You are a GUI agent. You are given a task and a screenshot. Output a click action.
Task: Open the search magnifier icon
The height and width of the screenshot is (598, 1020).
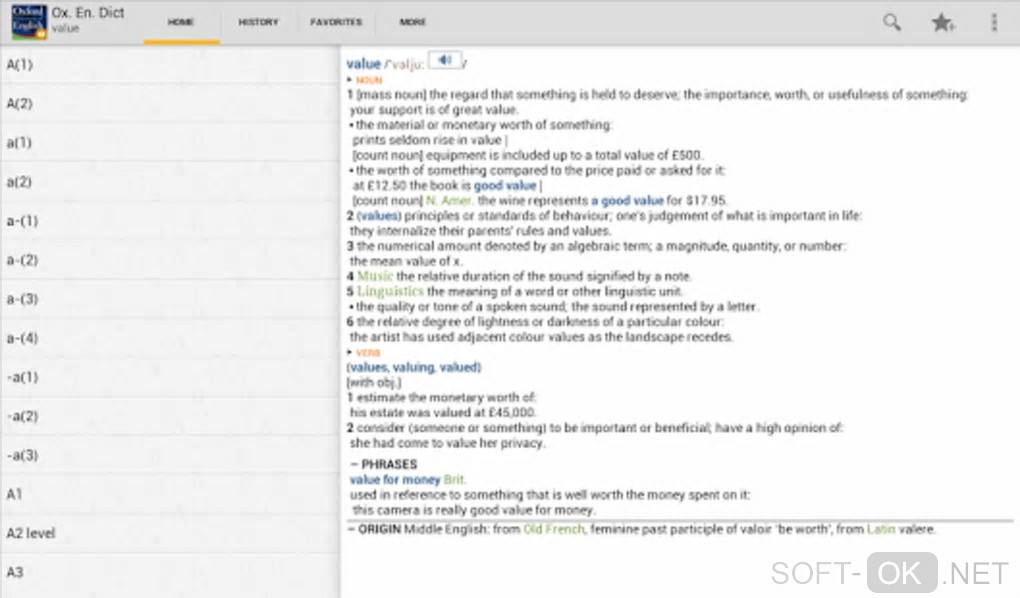coord(891,22)
